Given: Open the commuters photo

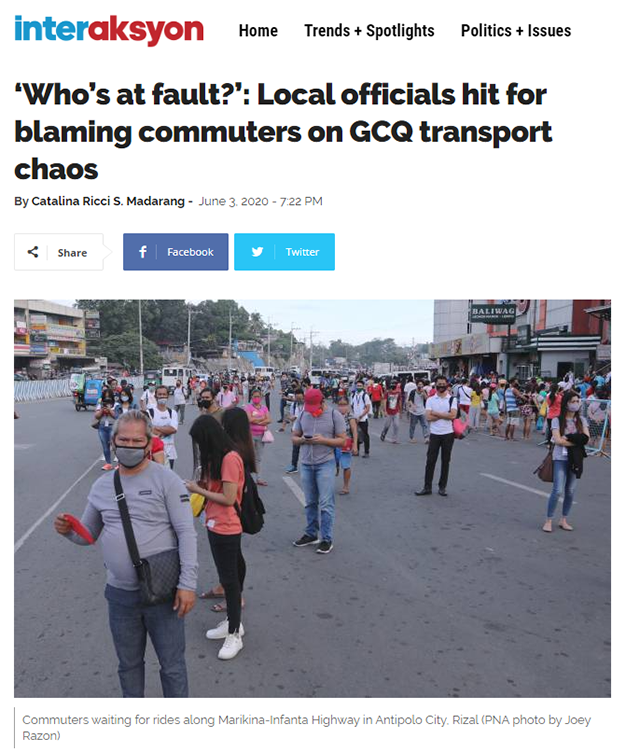Looking at the screenshot, I should click(x=312, y=498).
